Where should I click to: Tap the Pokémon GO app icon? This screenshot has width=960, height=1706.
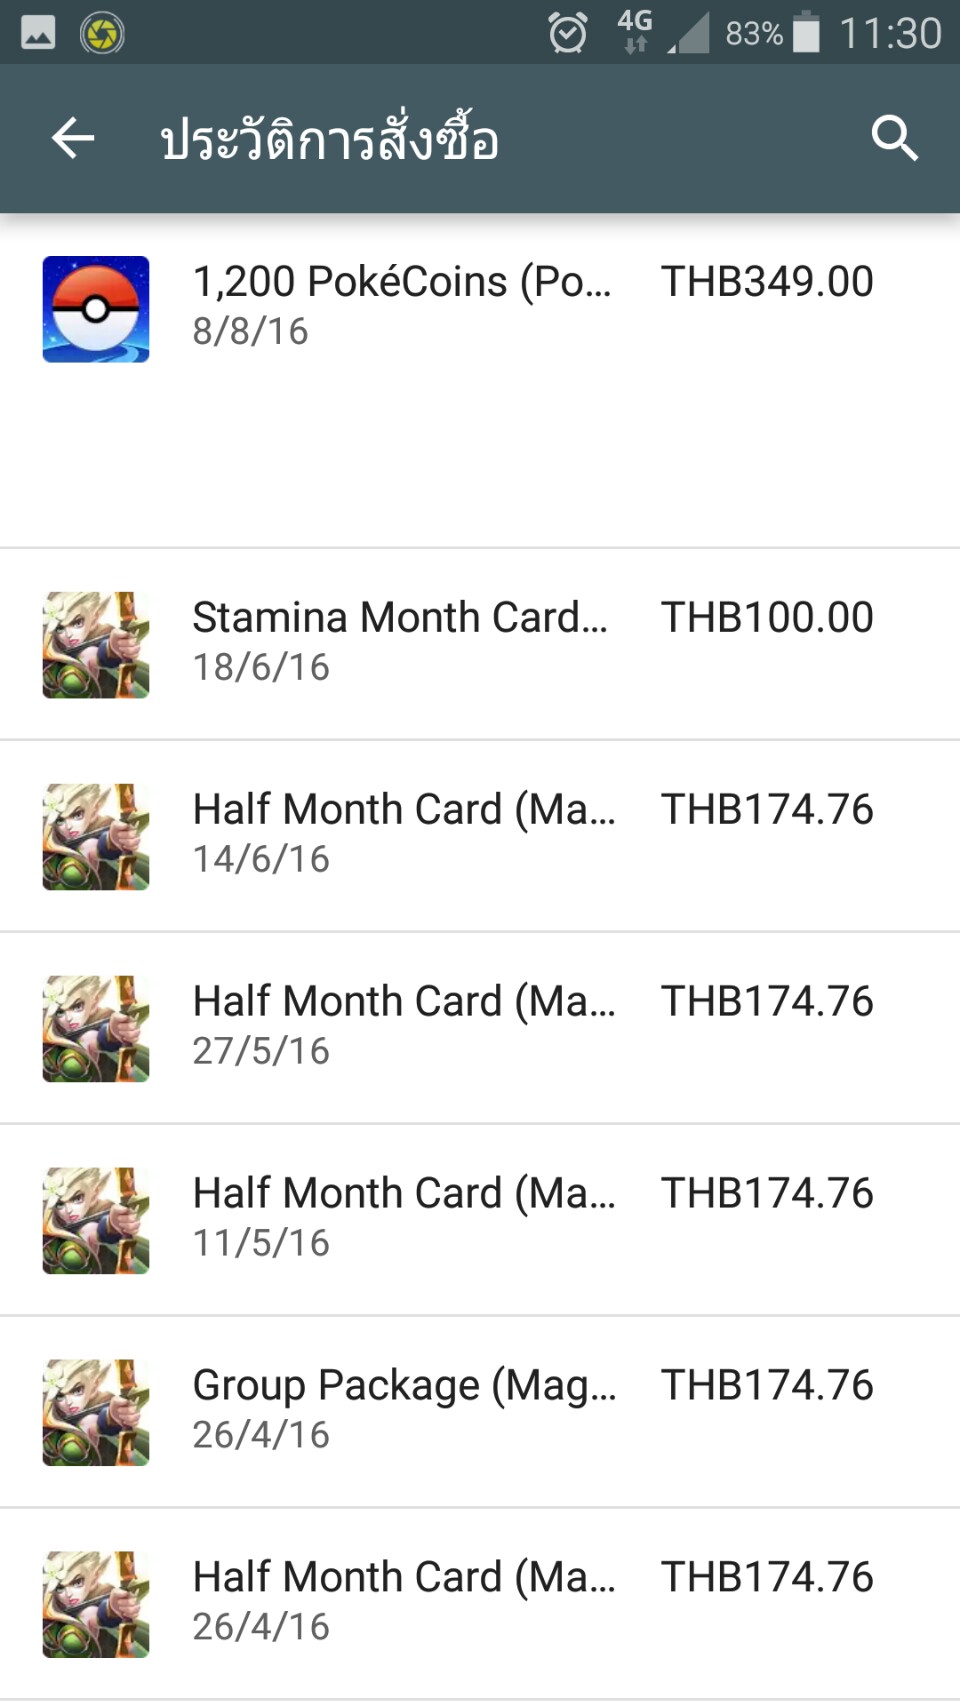click(x=96, y=309)
